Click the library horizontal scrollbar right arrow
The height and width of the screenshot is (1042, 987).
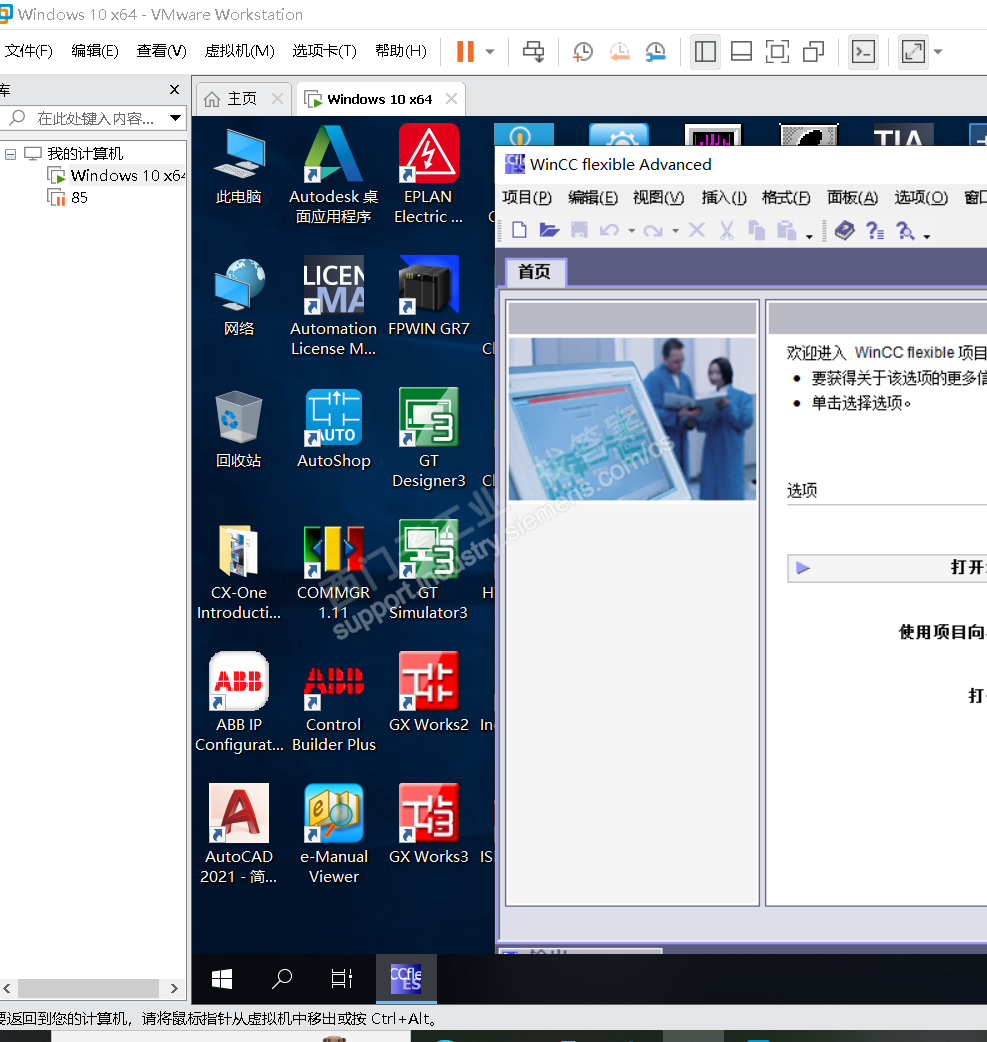coord(174,988)
